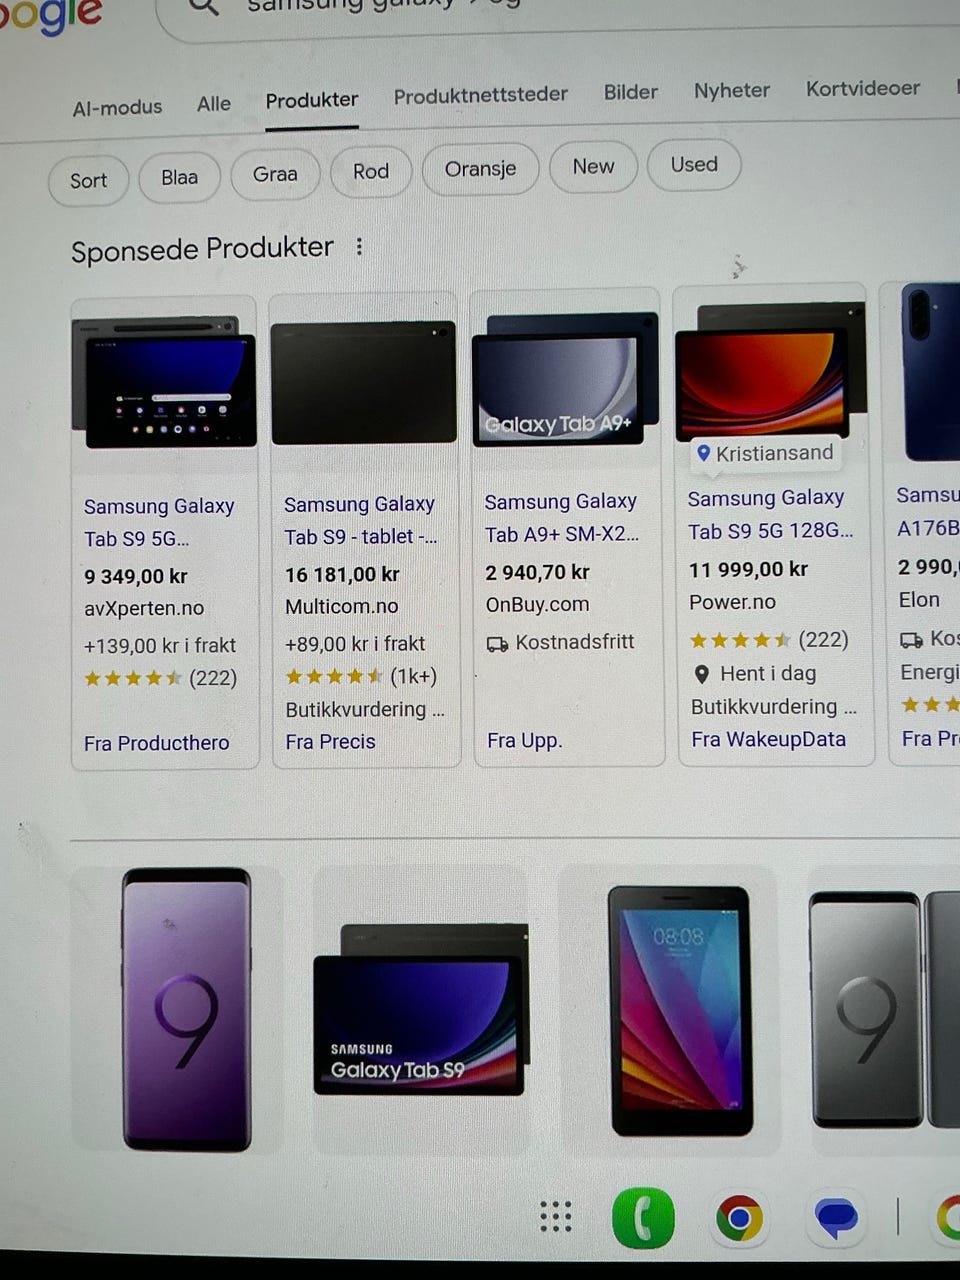The image size is (960, 1280).
Task: Click Power.no star rating (222)
Action: (768, 639)
